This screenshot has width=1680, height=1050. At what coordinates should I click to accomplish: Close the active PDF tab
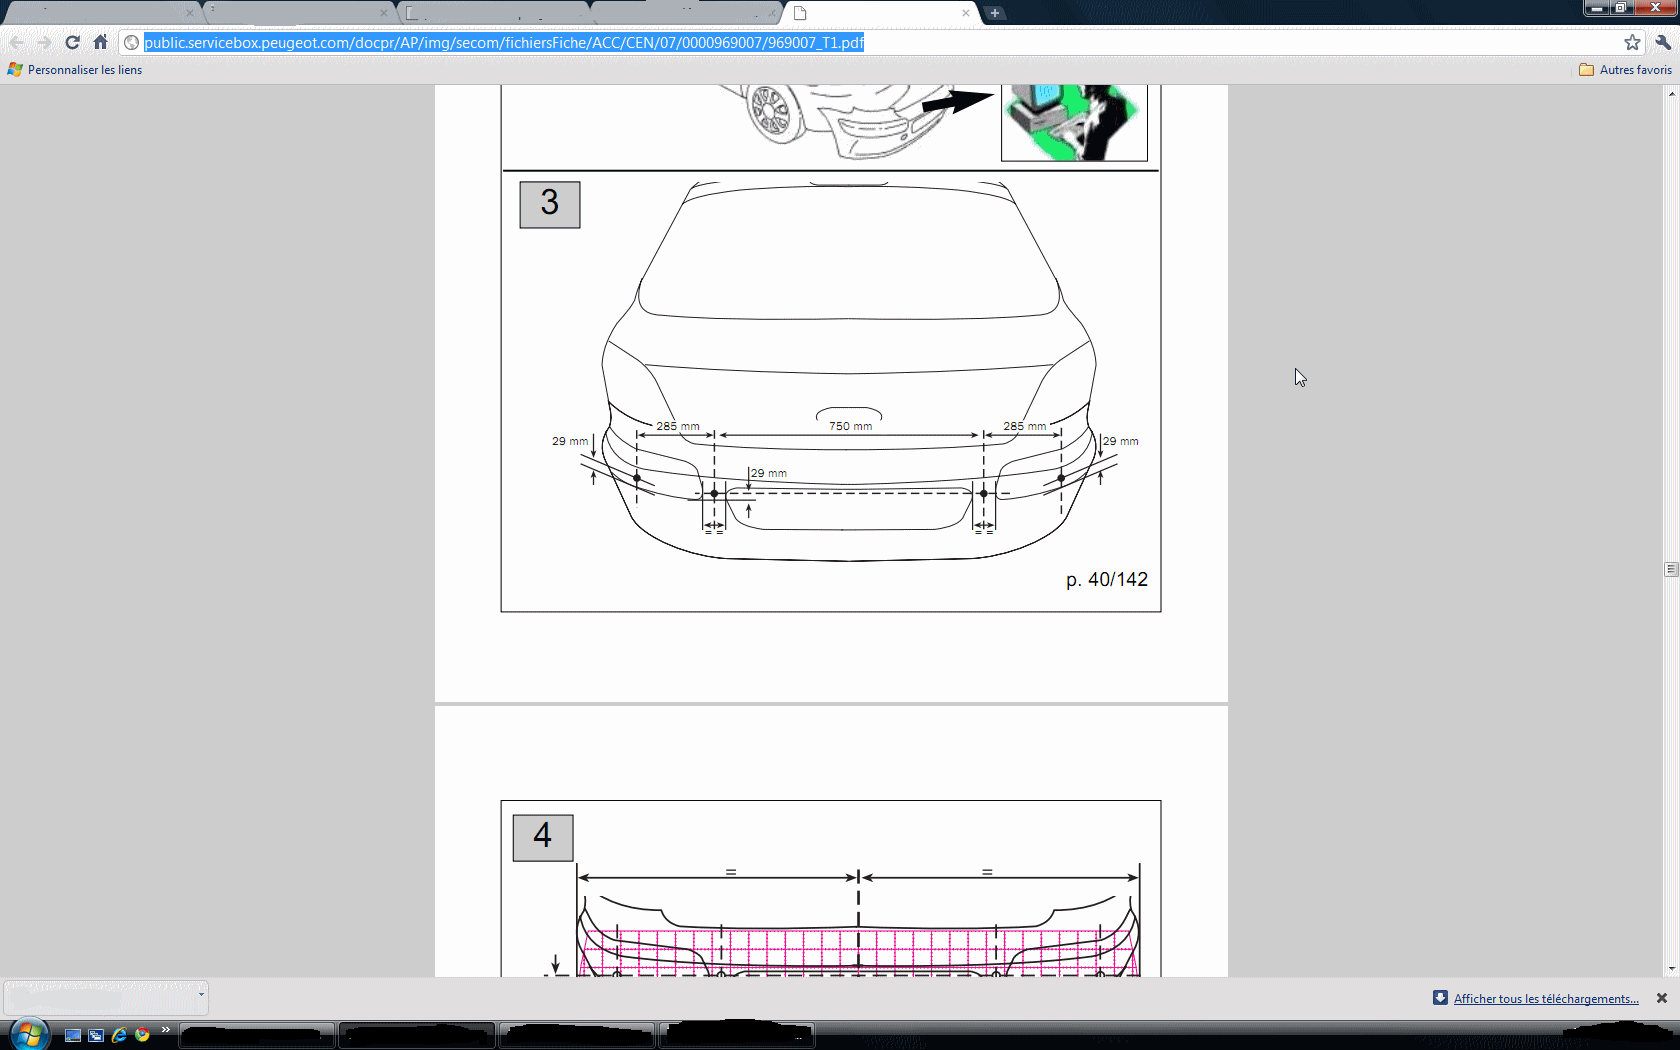[x=965, y=13]
